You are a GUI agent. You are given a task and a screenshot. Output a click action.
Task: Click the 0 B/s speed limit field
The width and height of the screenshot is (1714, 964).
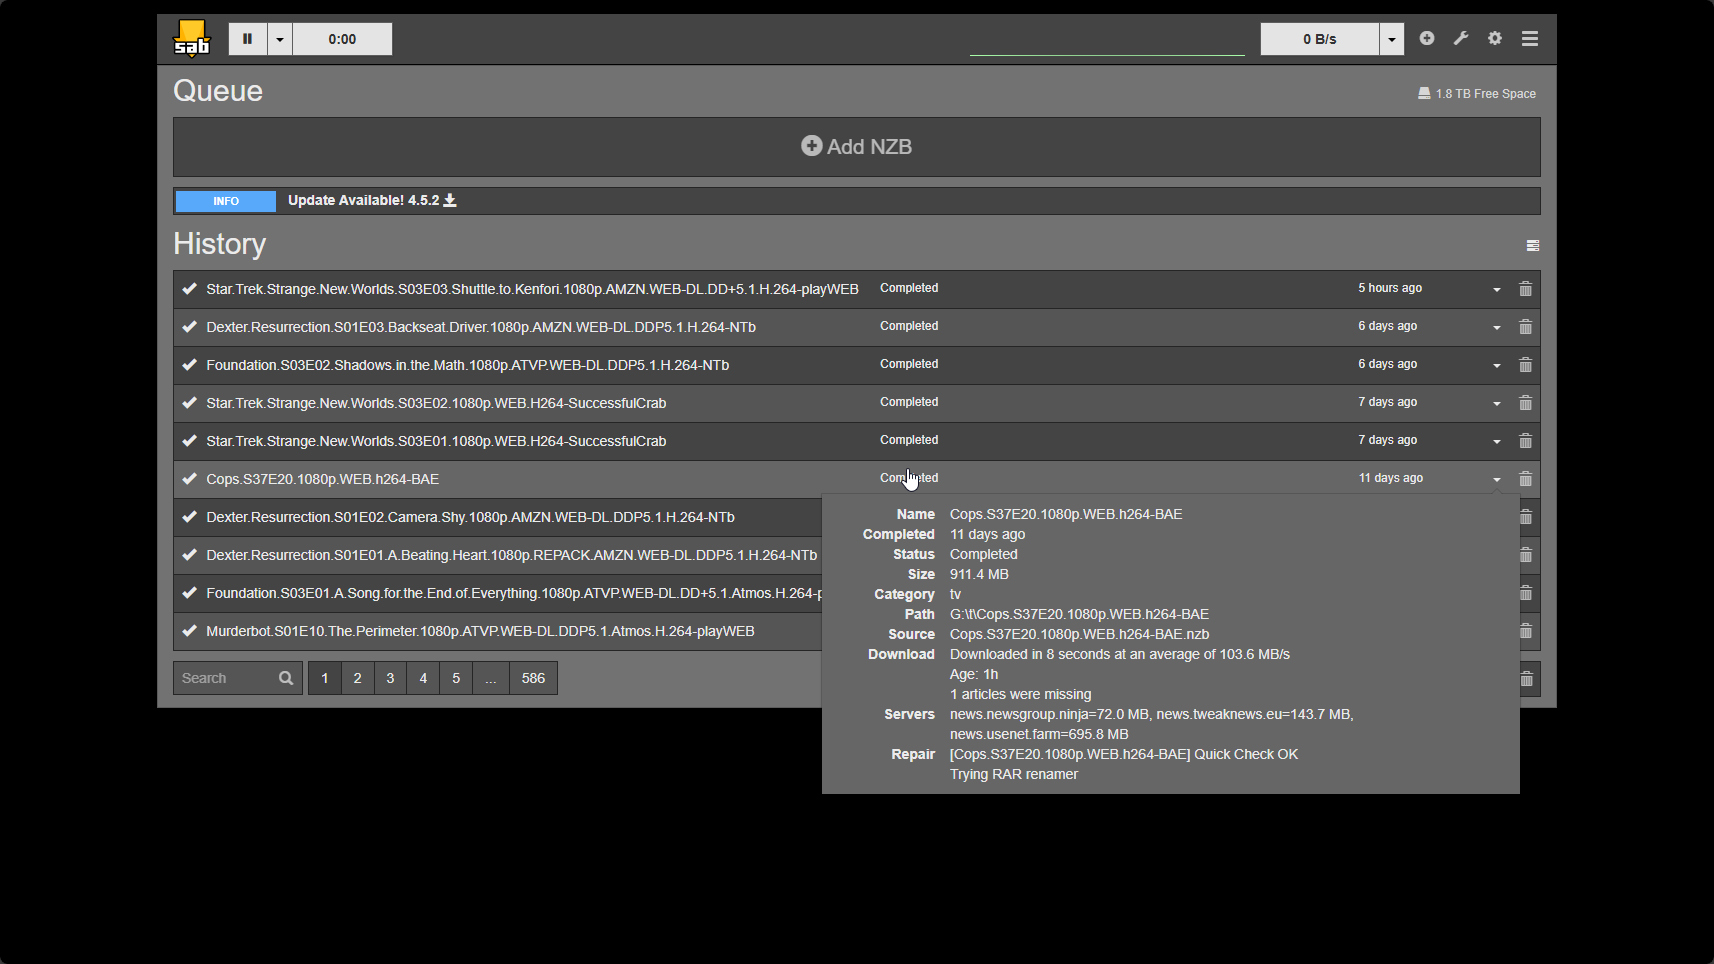pos(1320,39)
